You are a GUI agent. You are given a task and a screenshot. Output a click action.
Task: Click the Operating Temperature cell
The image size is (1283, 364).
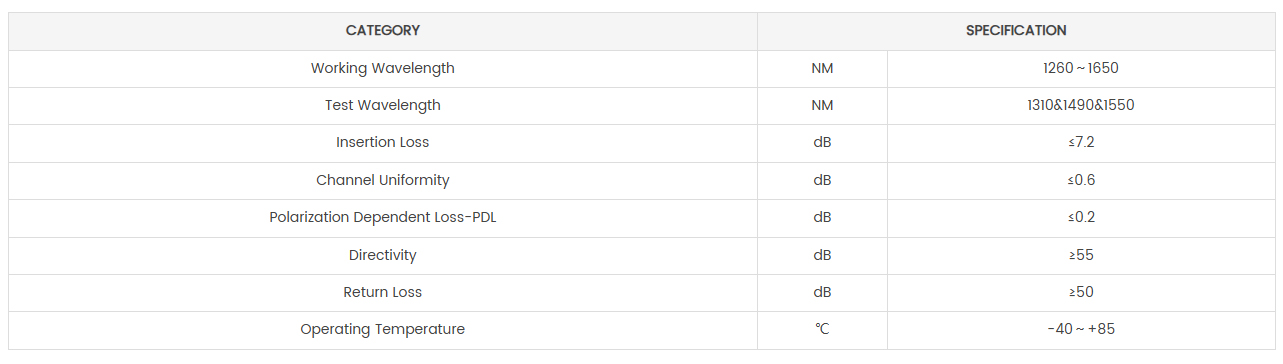pyautogui.click(x=383, y=330)
